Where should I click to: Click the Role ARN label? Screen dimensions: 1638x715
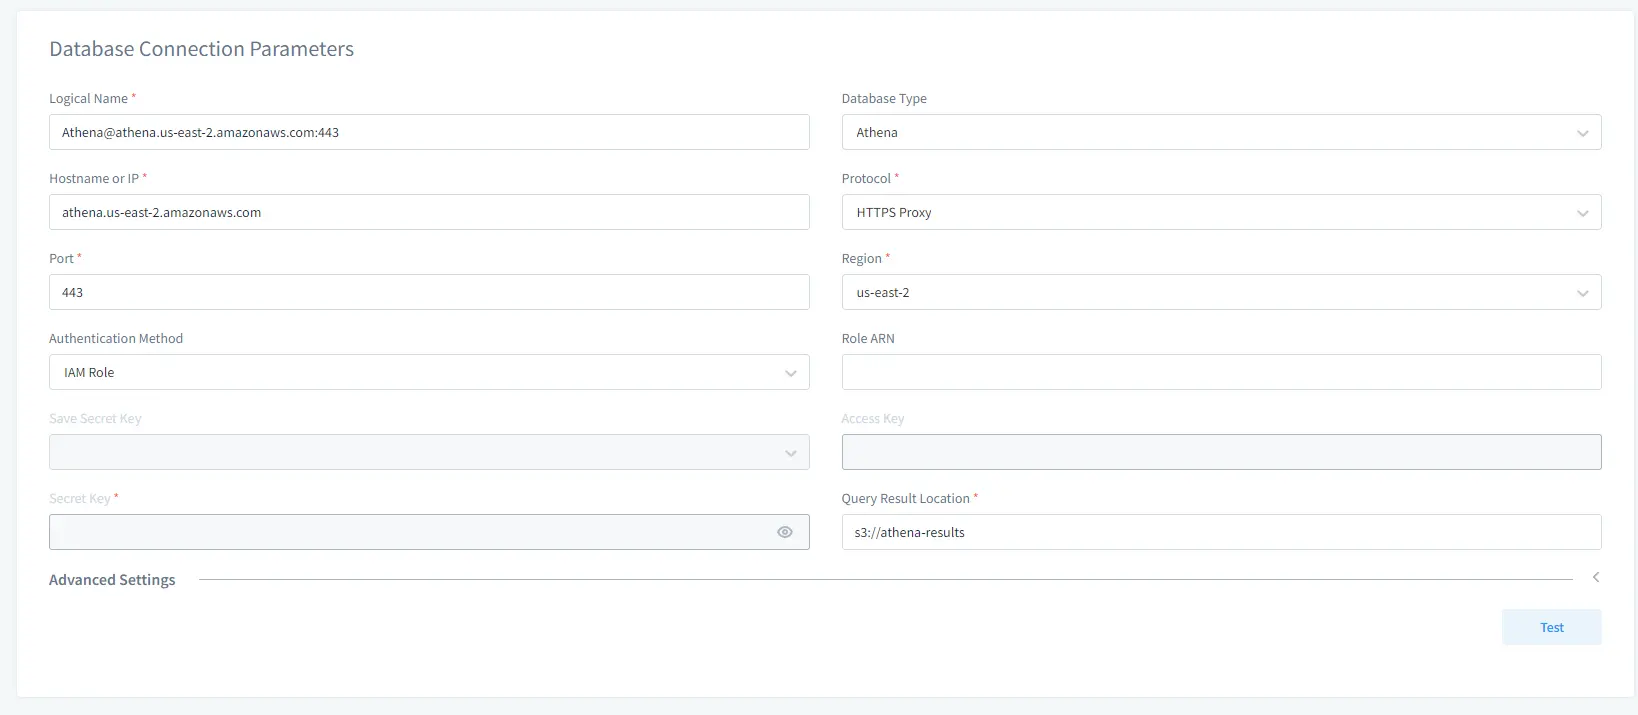(868, 338)
